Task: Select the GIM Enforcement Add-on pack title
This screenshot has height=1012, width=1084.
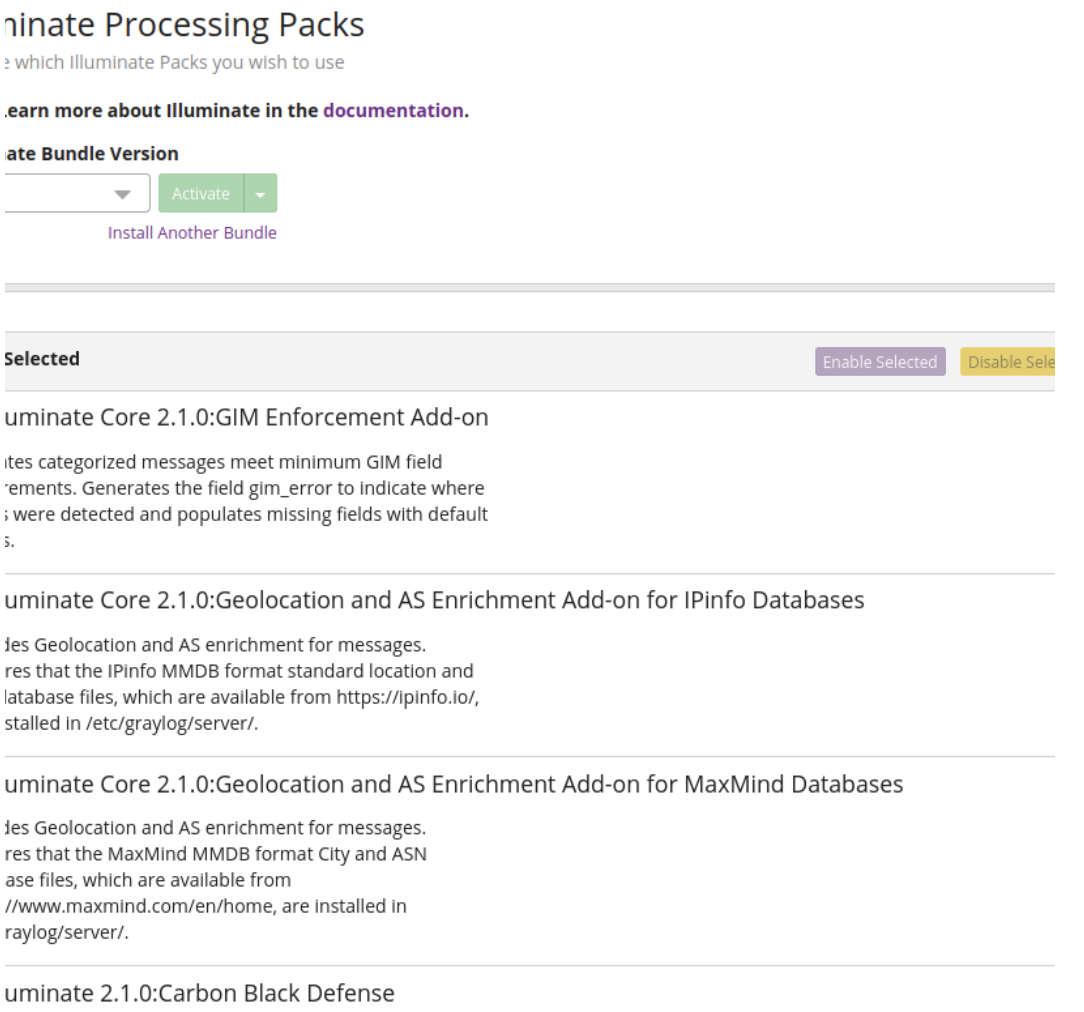Action: click(246, 417)
